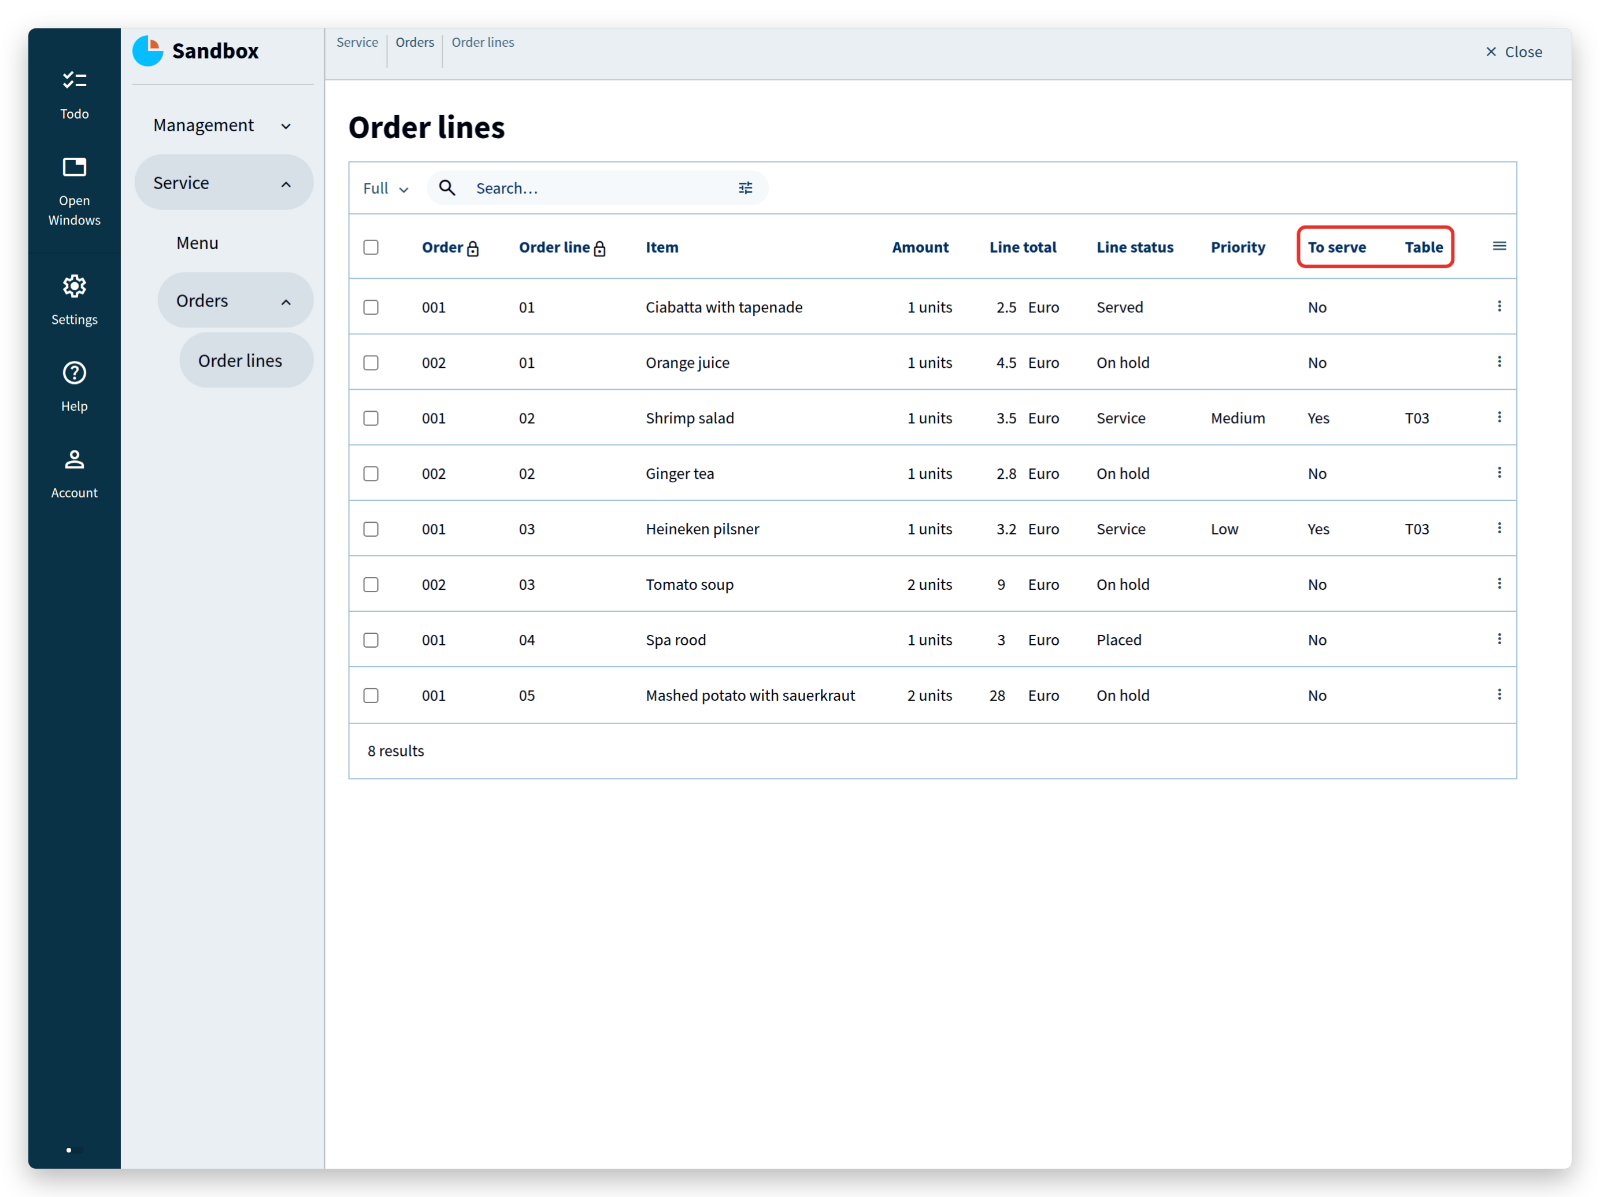Open the Todo panel icon
The image size is (1600, 1197).
[x=74, y=81]
